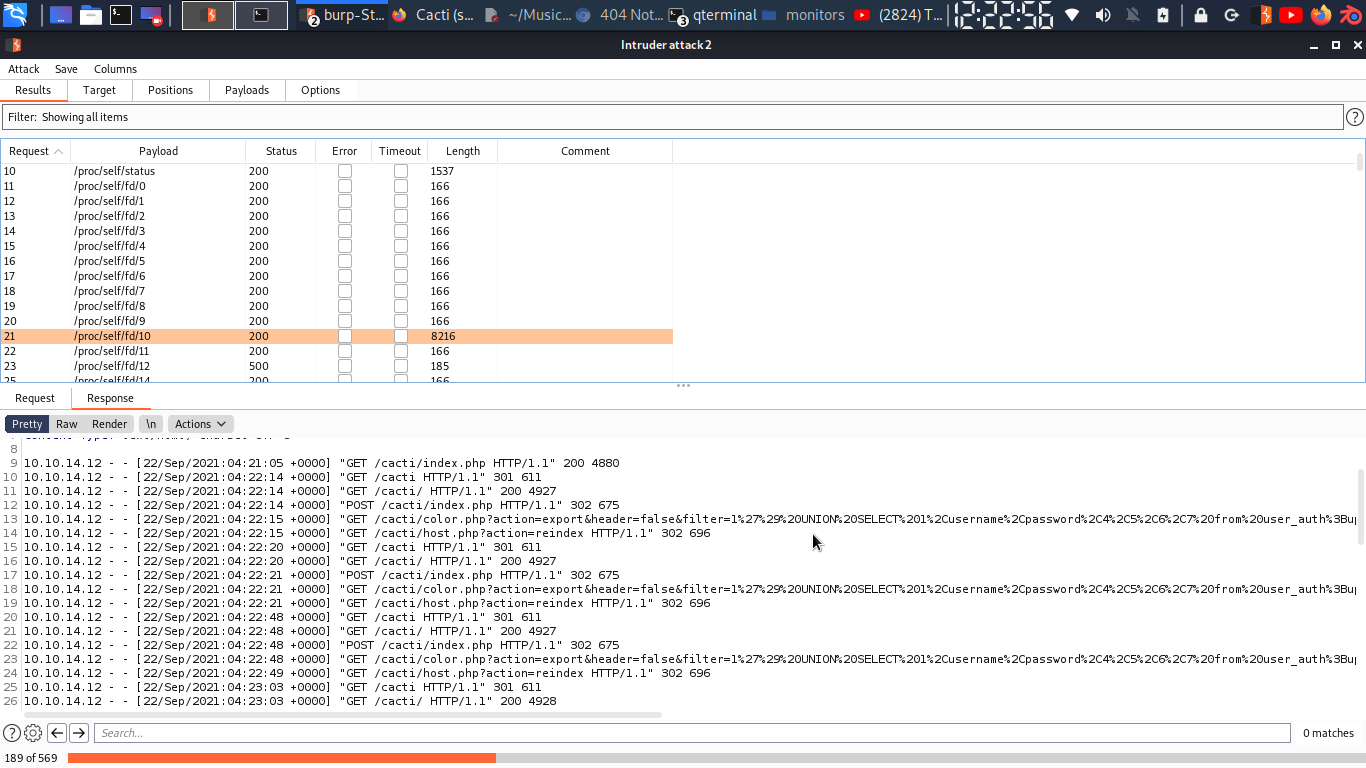Toggle Error checkbox for /proc/self/fd/0 row
This screenshot has height=768, width=1366.
point(345,186)
